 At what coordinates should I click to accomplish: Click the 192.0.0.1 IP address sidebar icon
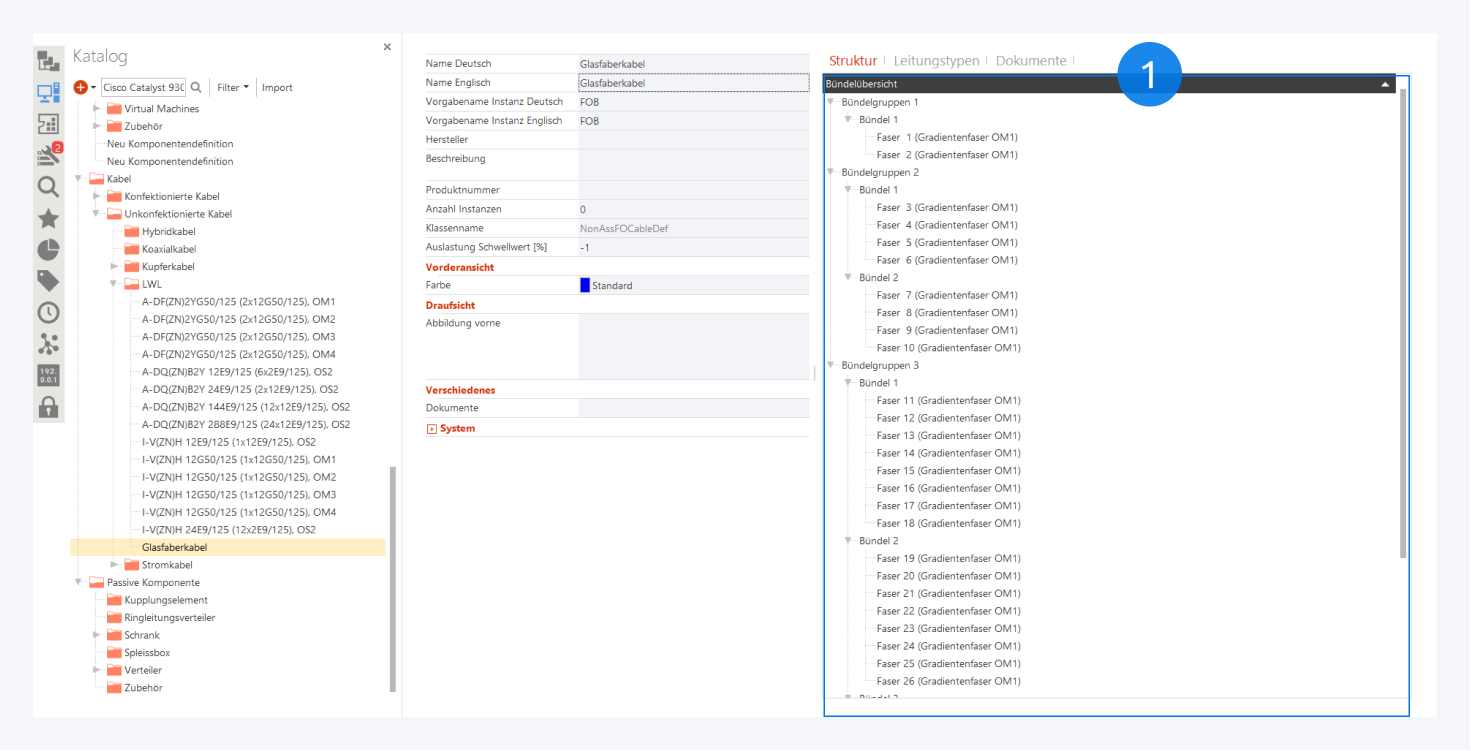48,376
